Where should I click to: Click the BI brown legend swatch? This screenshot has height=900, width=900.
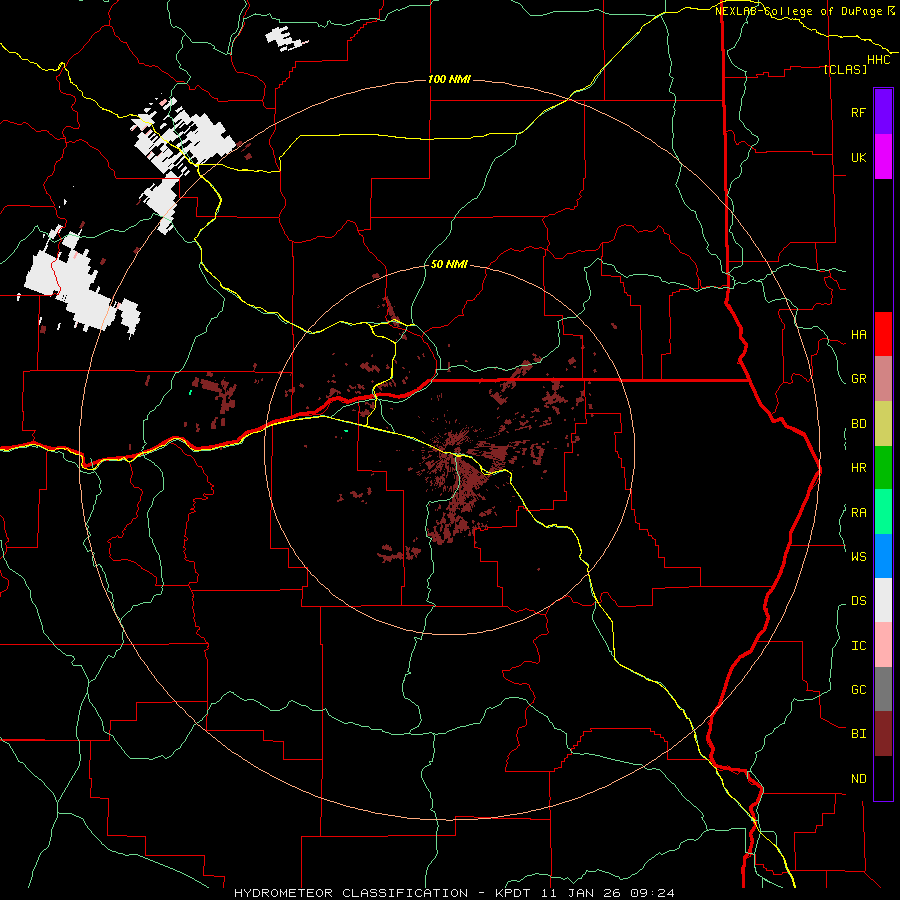click(x=883, y=734)
